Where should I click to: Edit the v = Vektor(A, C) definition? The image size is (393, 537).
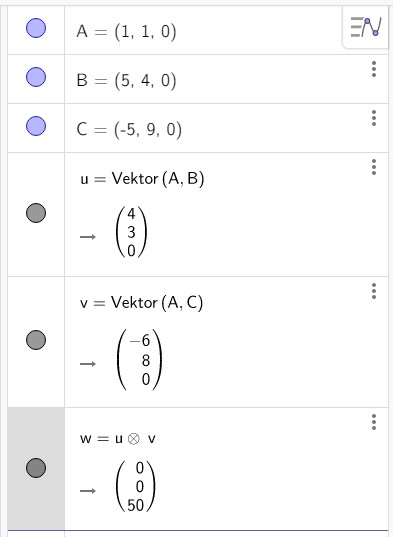point(141,303)
